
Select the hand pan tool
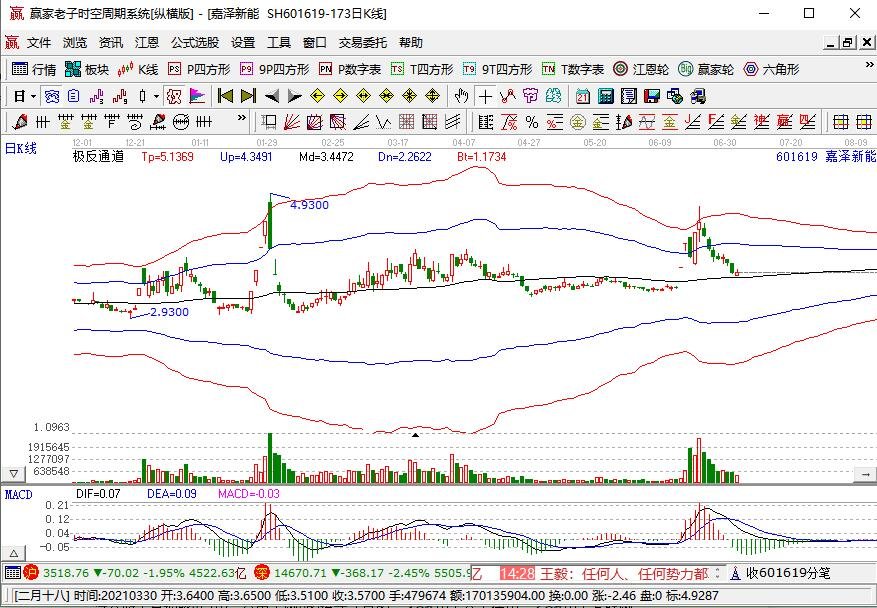461,96
